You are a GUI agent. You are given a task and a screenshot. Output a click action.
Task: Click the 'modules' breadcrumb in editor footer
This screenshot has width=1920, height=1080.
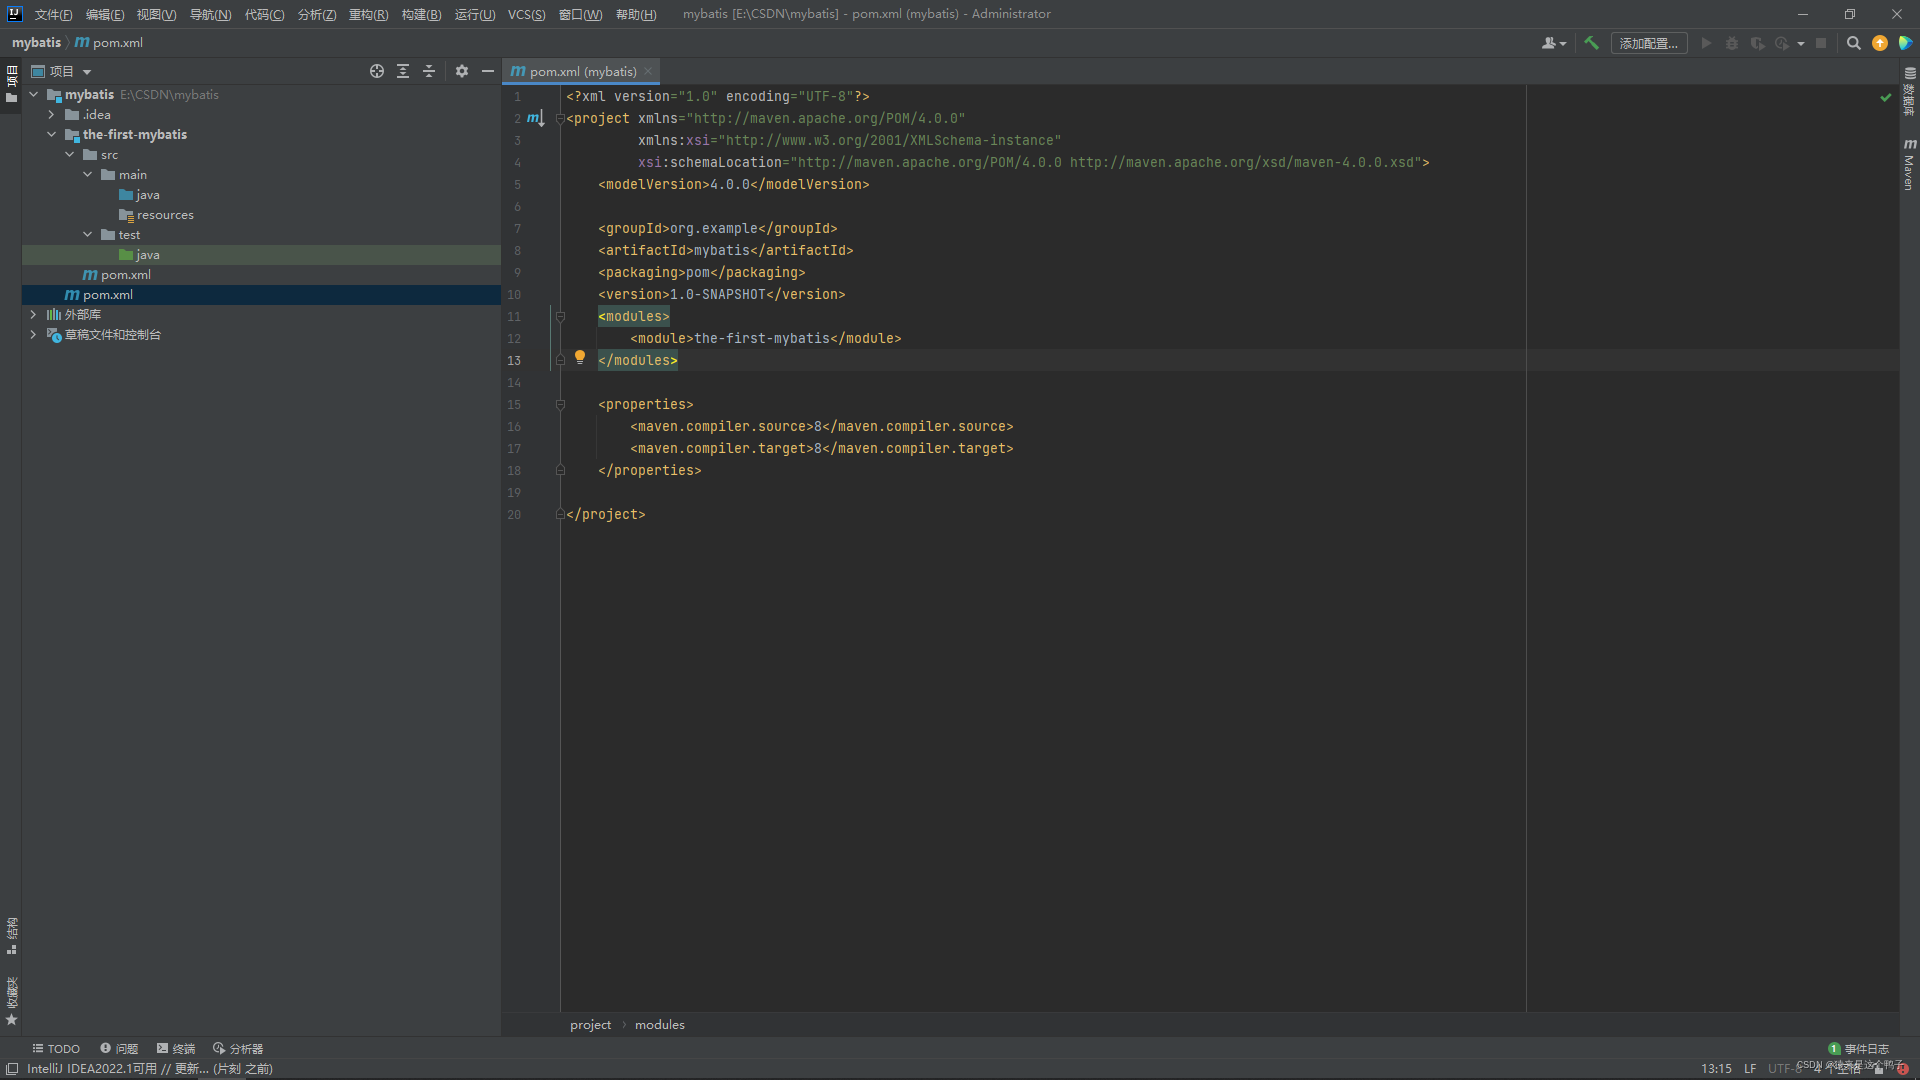pyautogui.click(x=660, y=1025)
